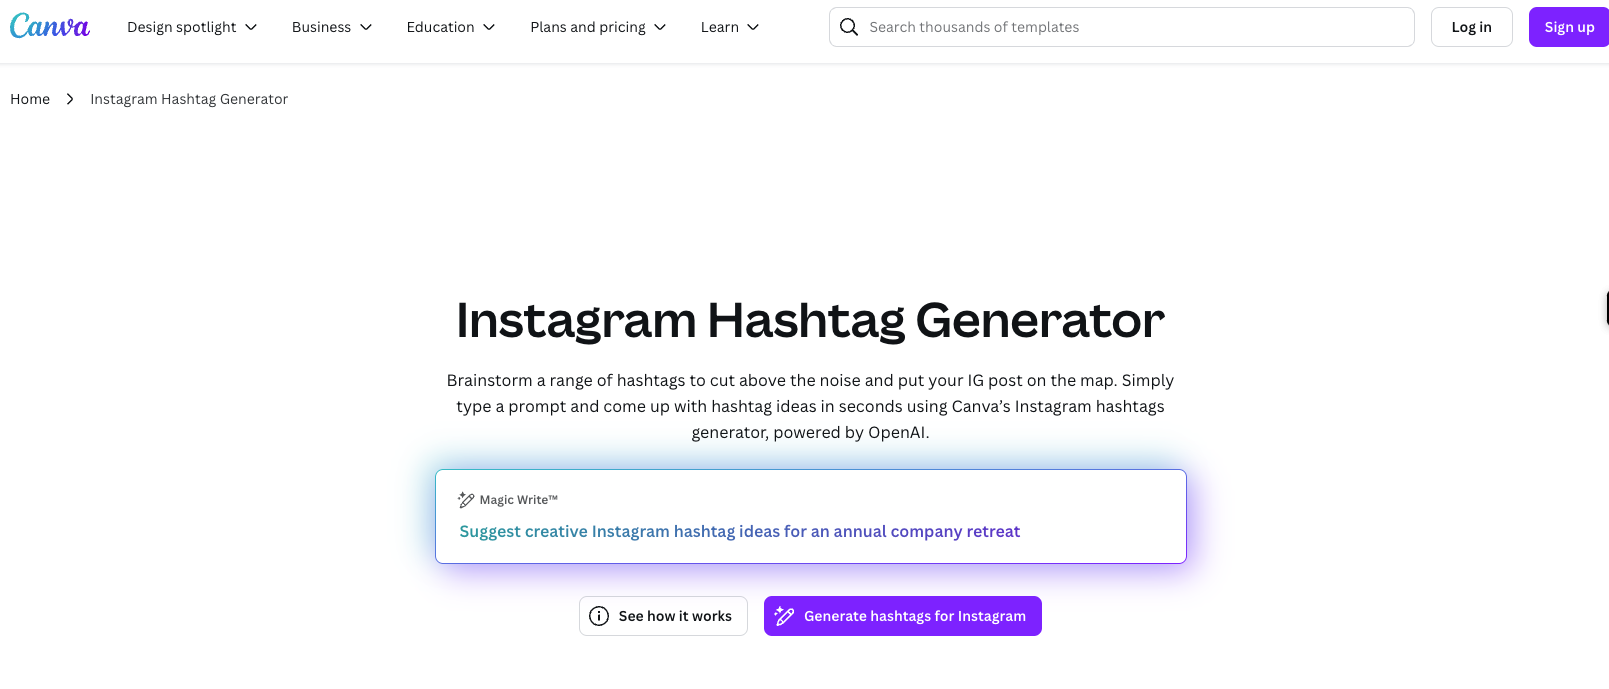Expand the Learn dropdown chevron

753,27
